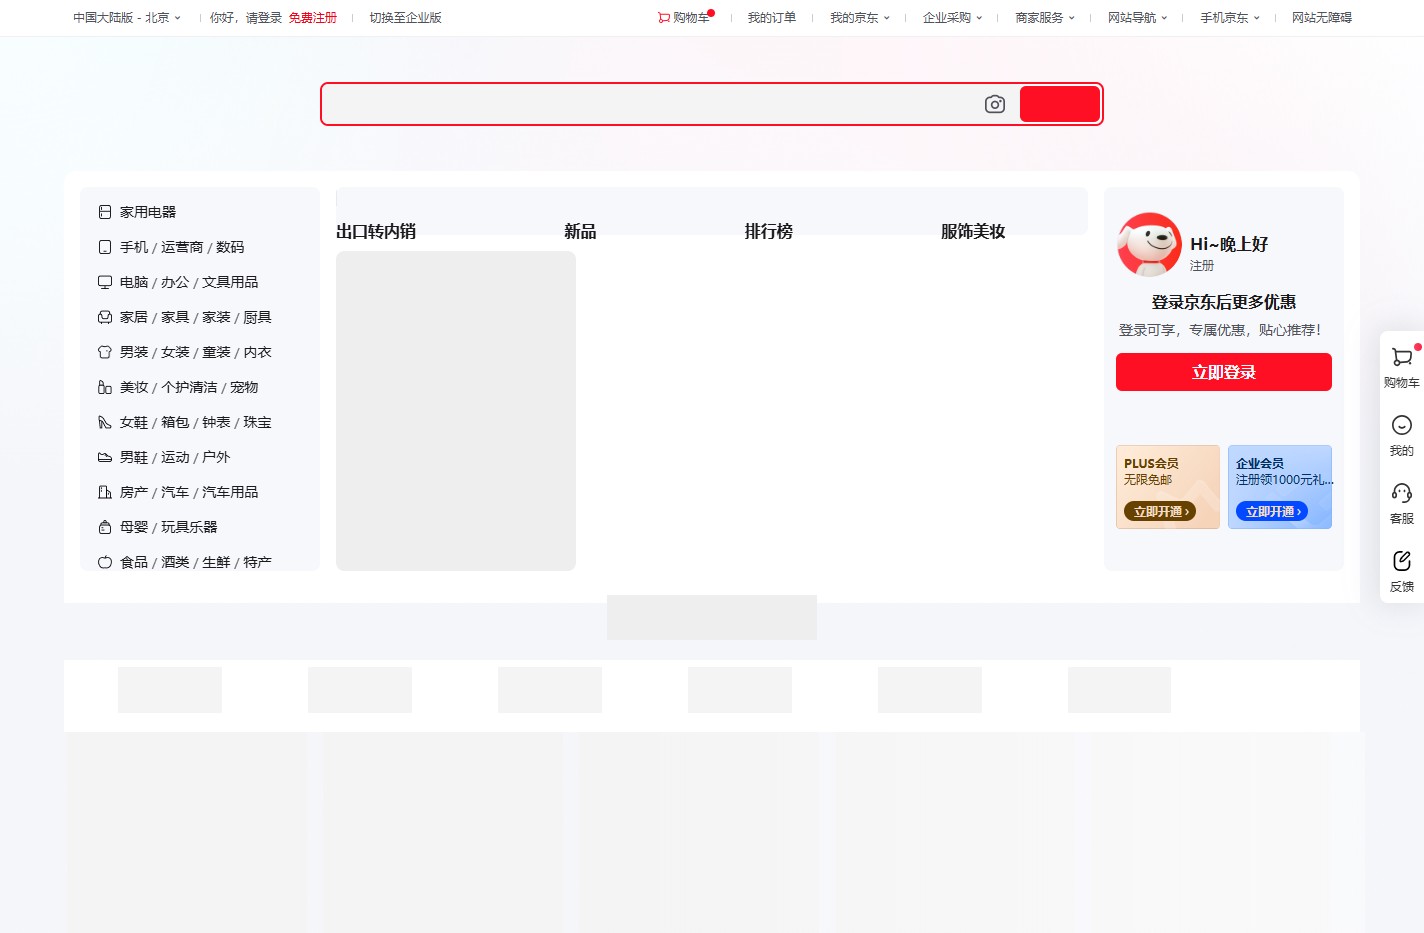1424x933 pixels.
Task: Click the 登录京东后更多优惠 heading
Action: pyautogui.click(x=1224, y=302)
